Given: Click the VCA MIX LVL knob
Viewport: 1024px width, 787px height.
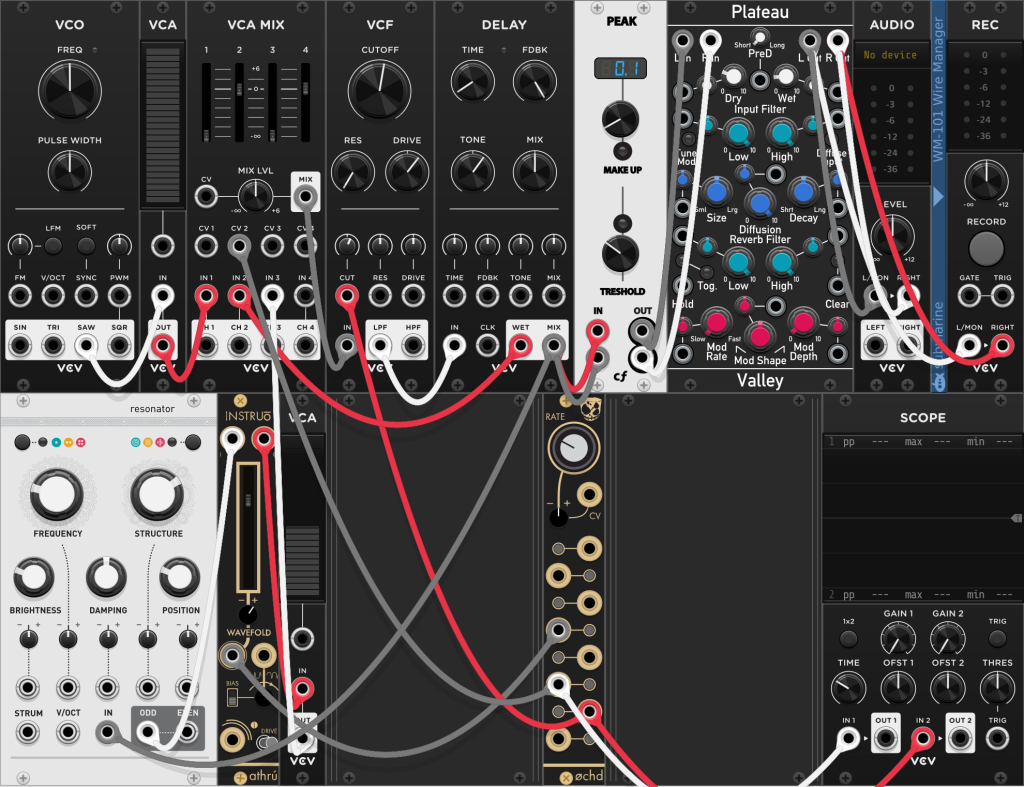Looking at the screenshot, I should (255, 195).
